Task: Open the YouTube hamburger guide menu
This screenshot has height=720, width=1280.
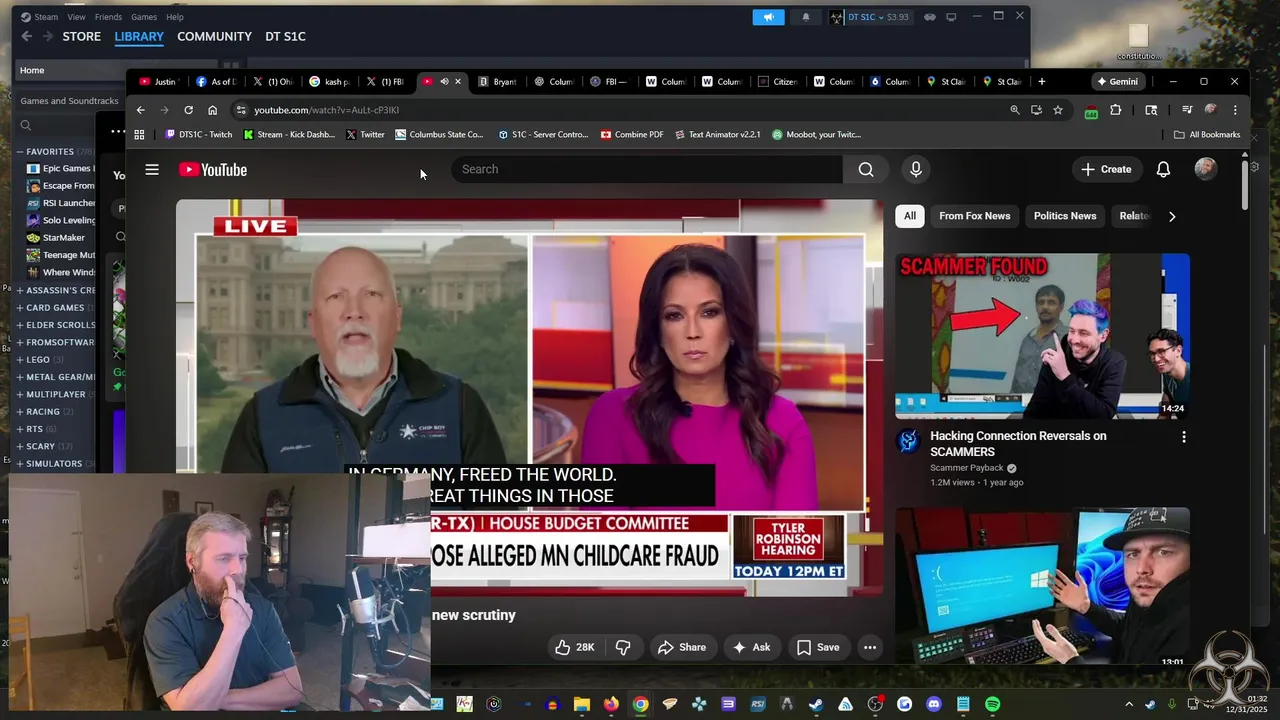Action: [152, 169]
